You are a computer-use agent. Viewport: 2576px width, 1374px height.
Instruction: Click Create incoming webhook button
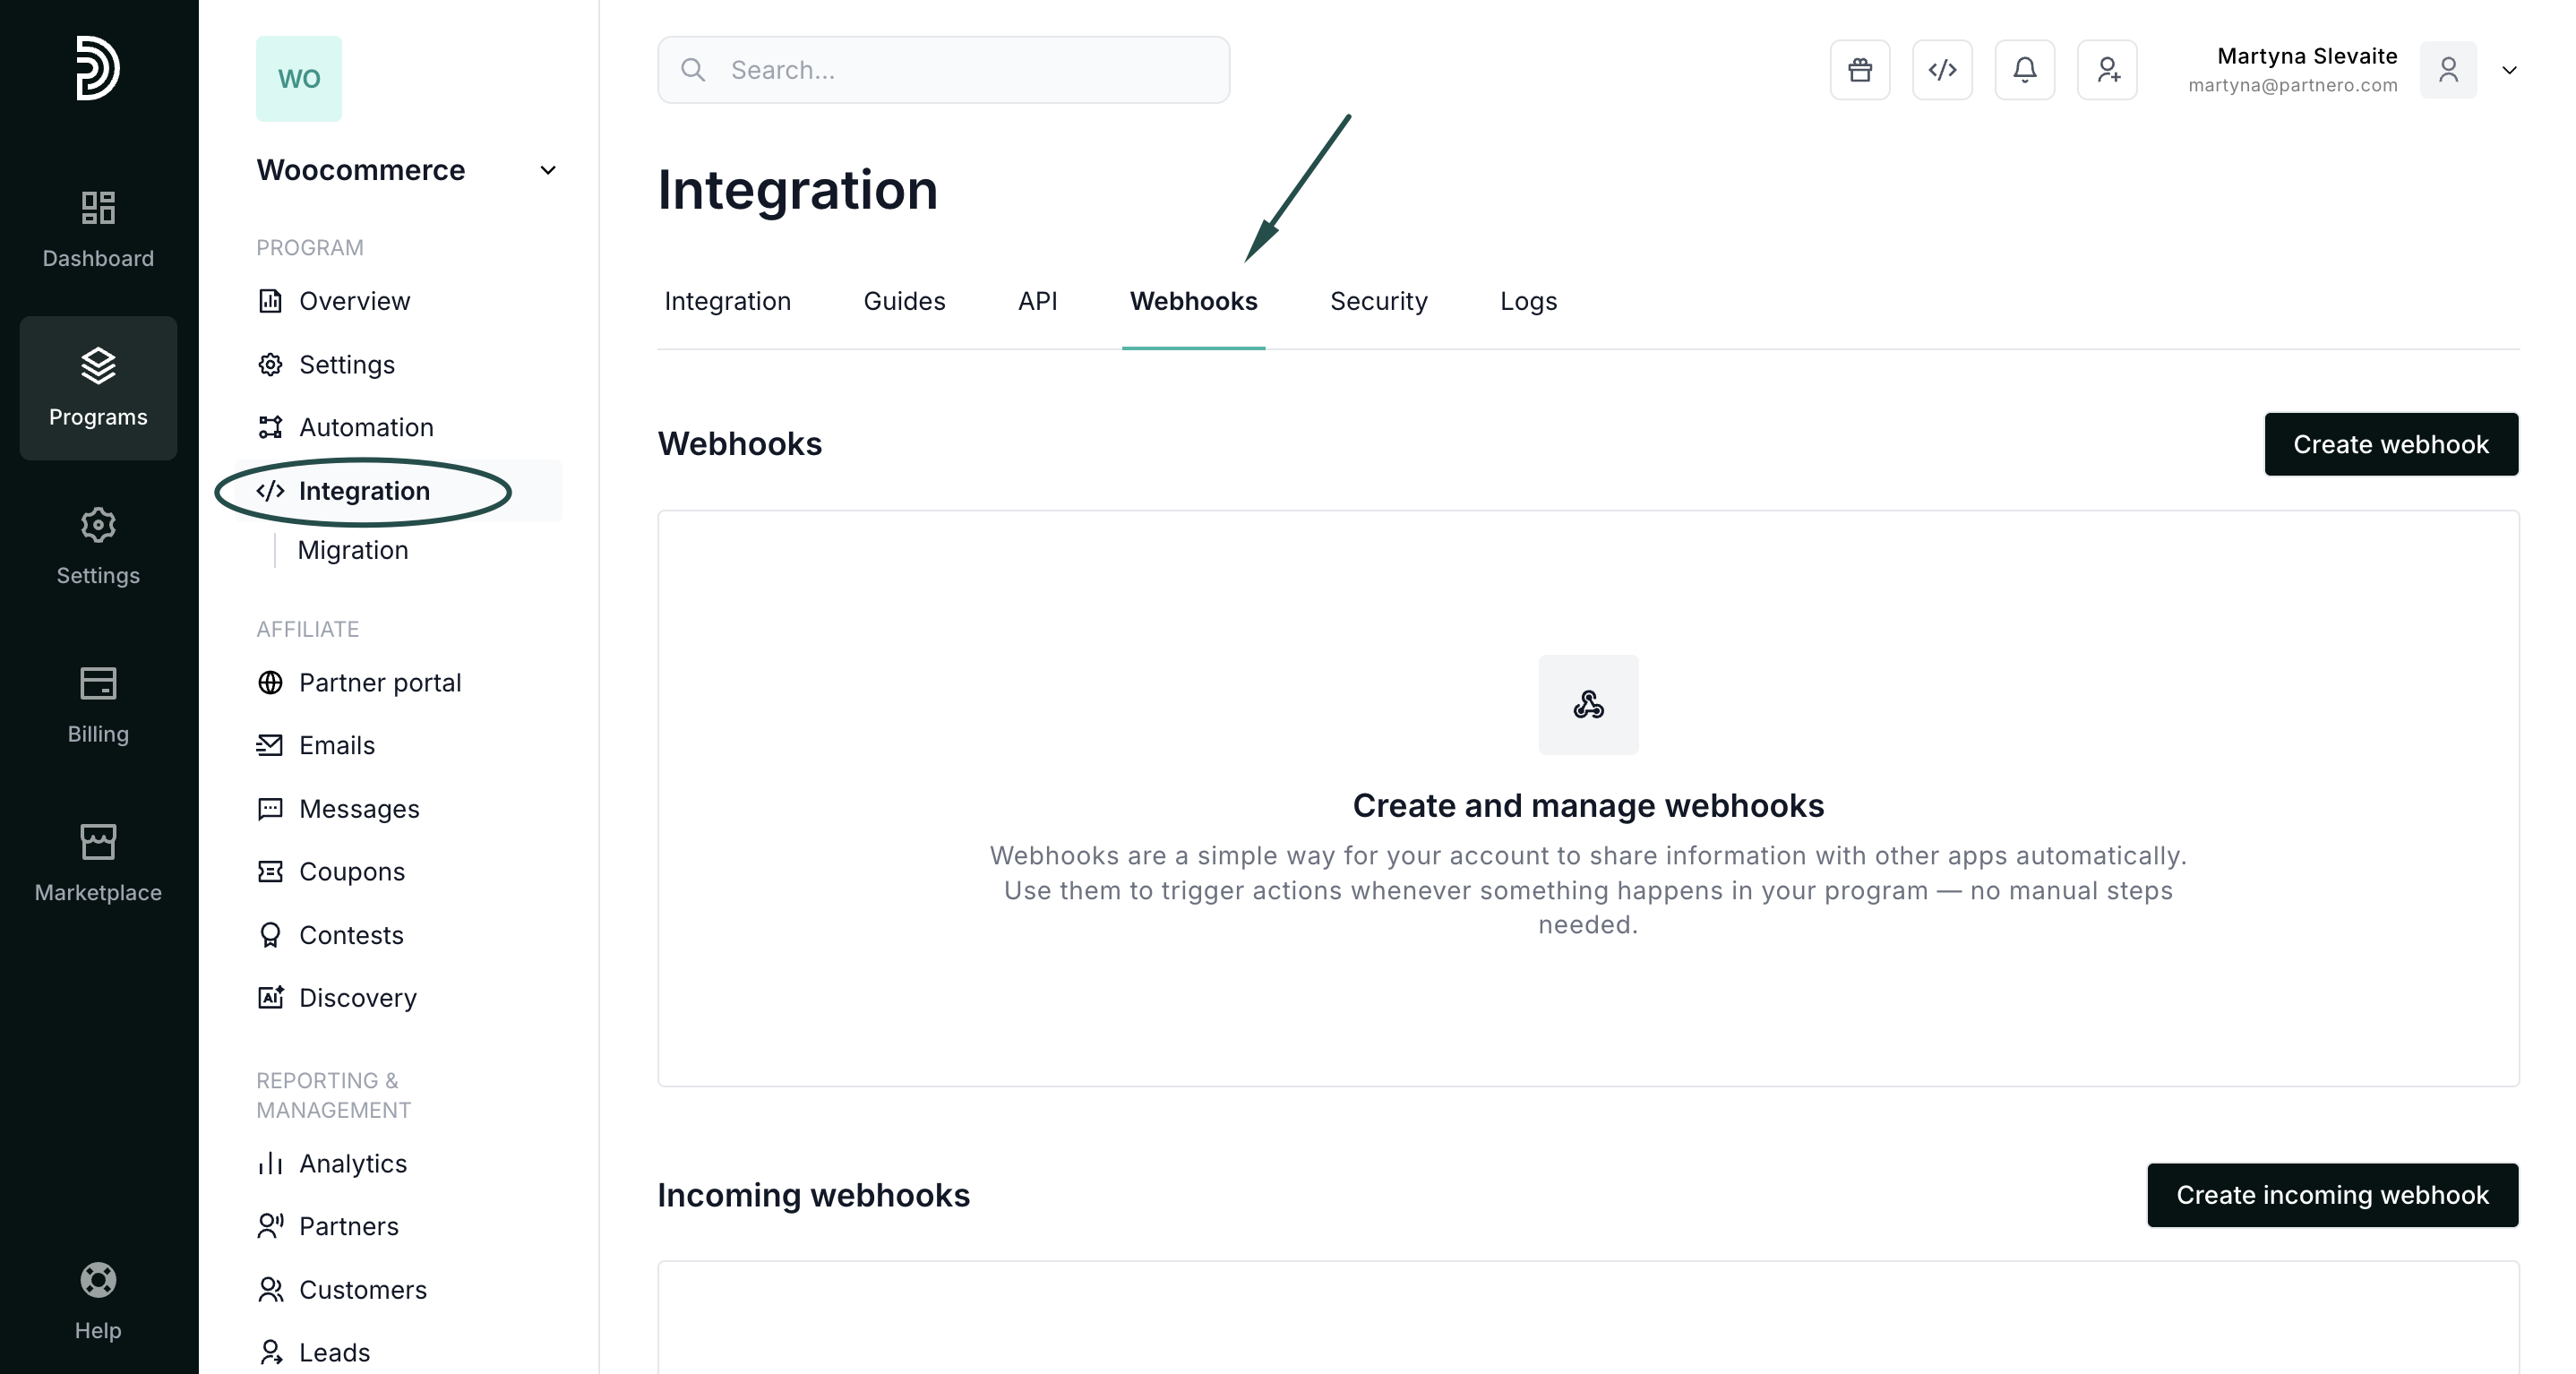pos(2332,1195)
